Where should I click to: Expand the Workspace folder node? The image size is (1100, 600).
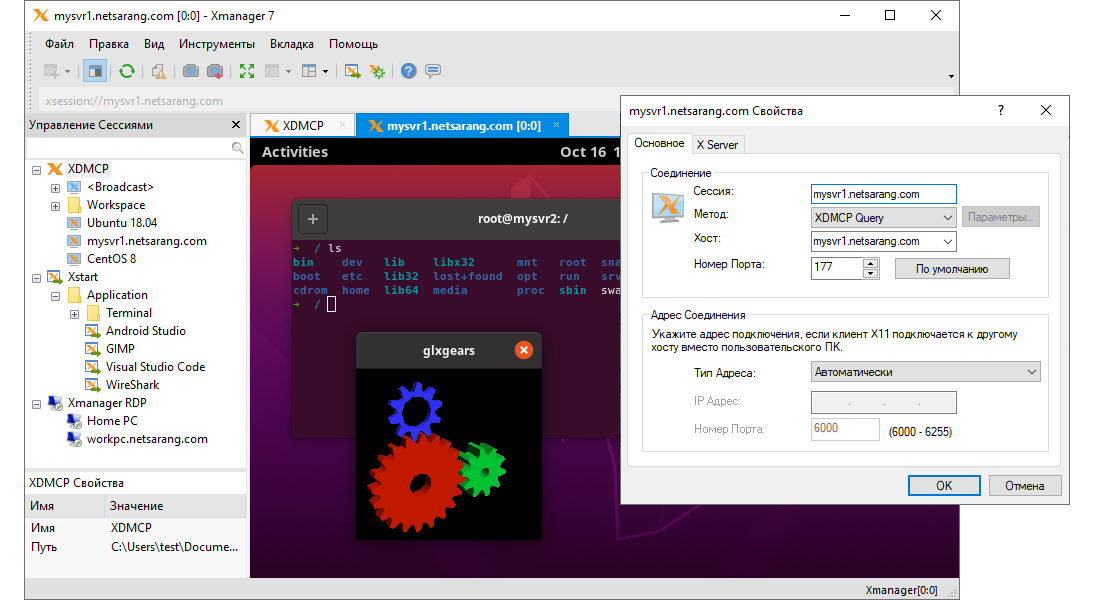[x=55, y=206]
